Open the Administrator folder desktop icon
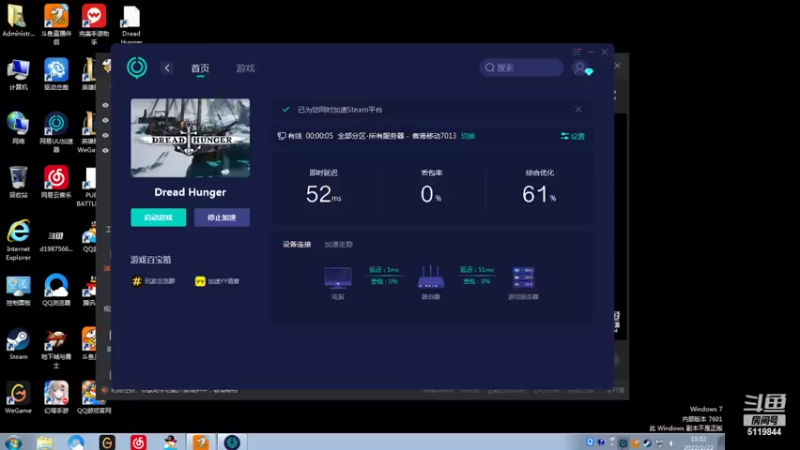This screenshot has width=800, height=450. [18, 20]
